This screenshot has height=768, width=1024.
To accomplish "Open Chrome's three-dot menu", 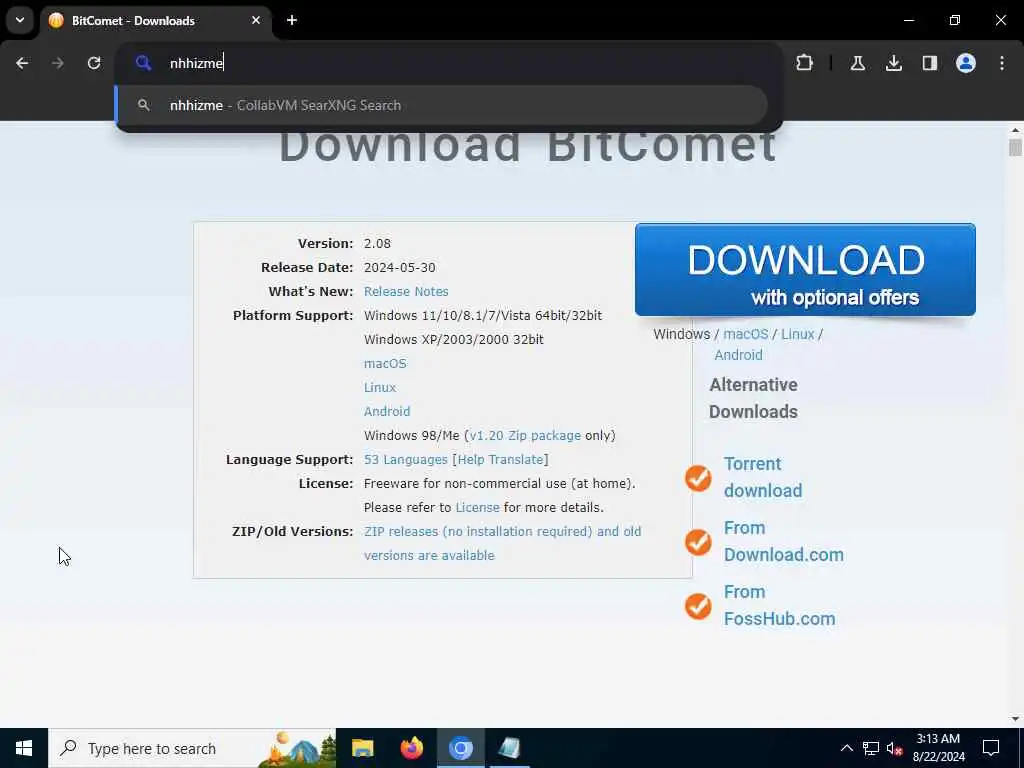I will pos(1002,63).
